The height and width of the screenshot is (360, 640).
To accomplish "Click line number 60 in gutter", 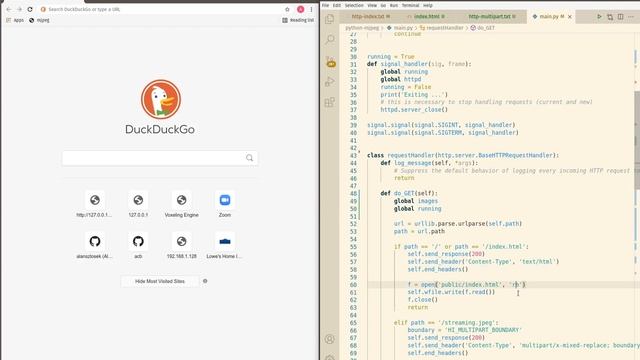I will point(353,285).
